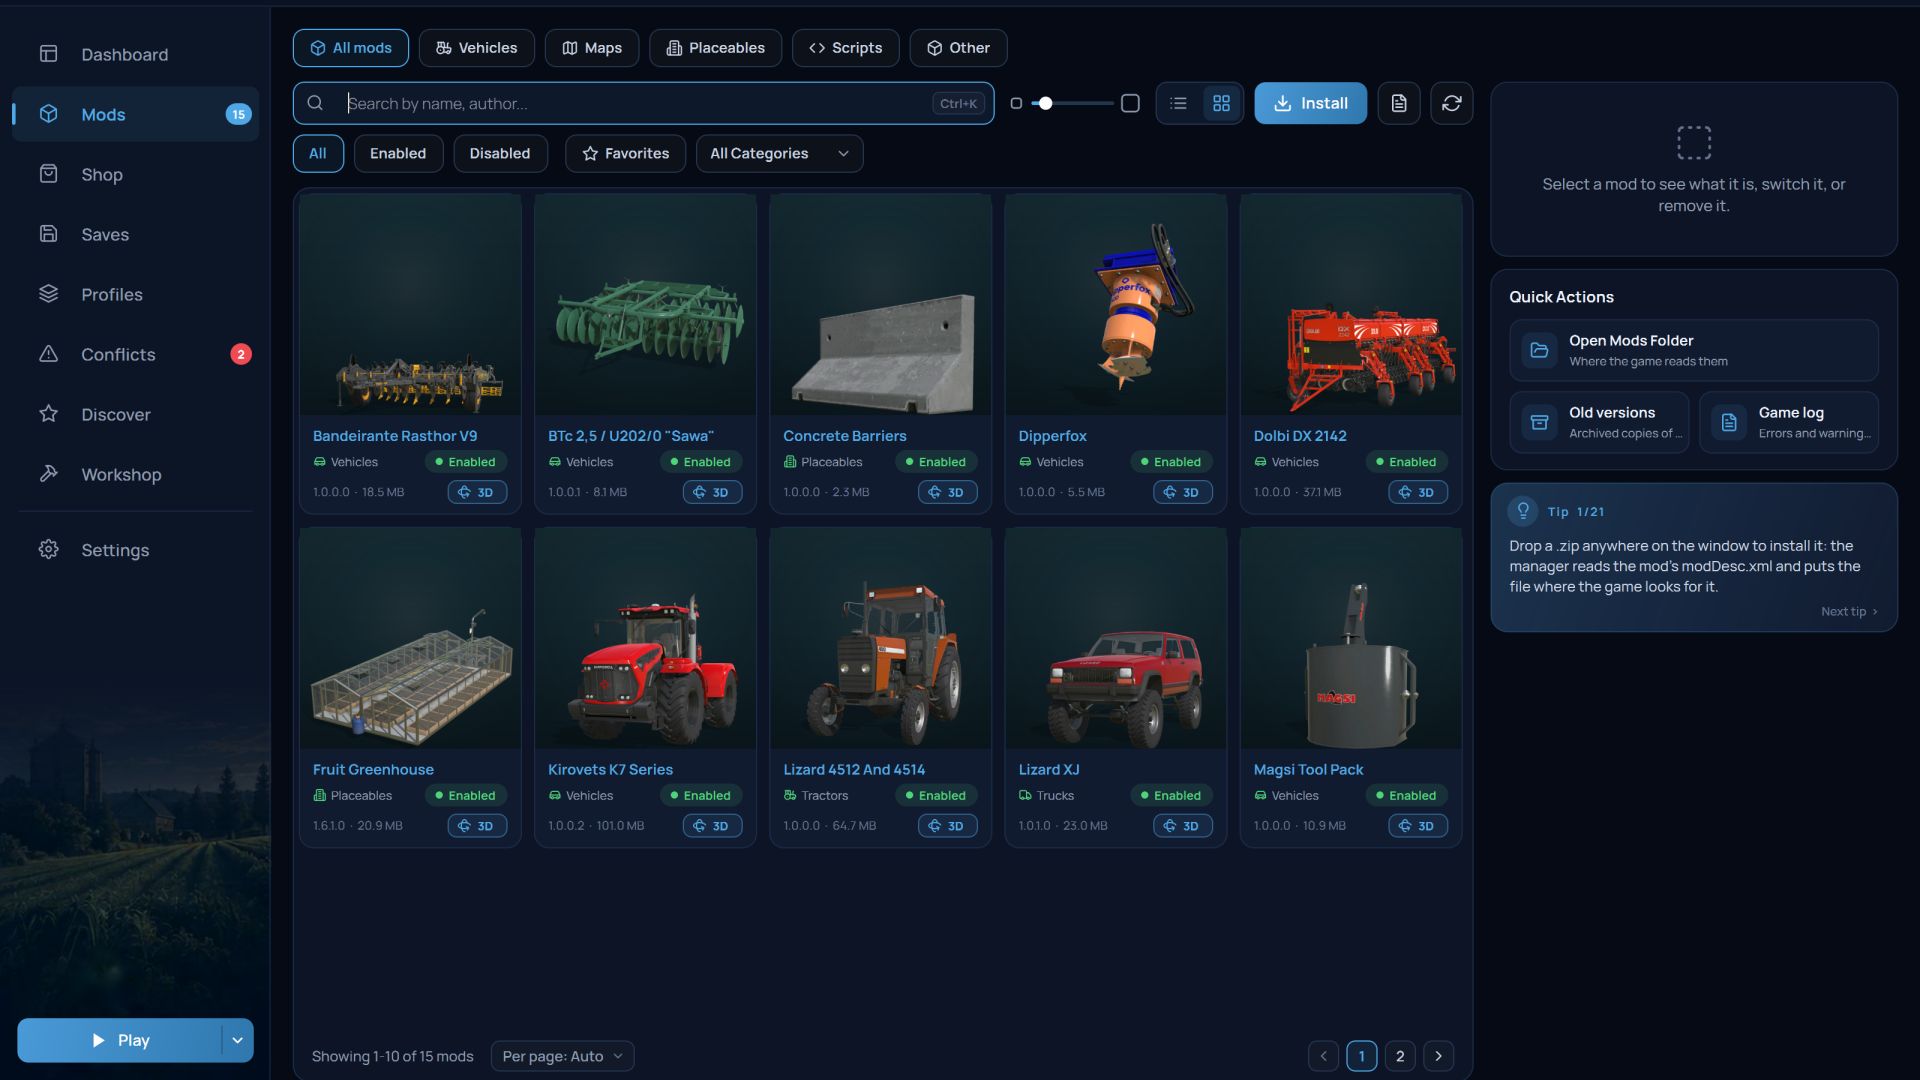Open 3D preview for Dipperfox
1920x1080 pixels.
pyautogui.click(x=1182, y=492)
